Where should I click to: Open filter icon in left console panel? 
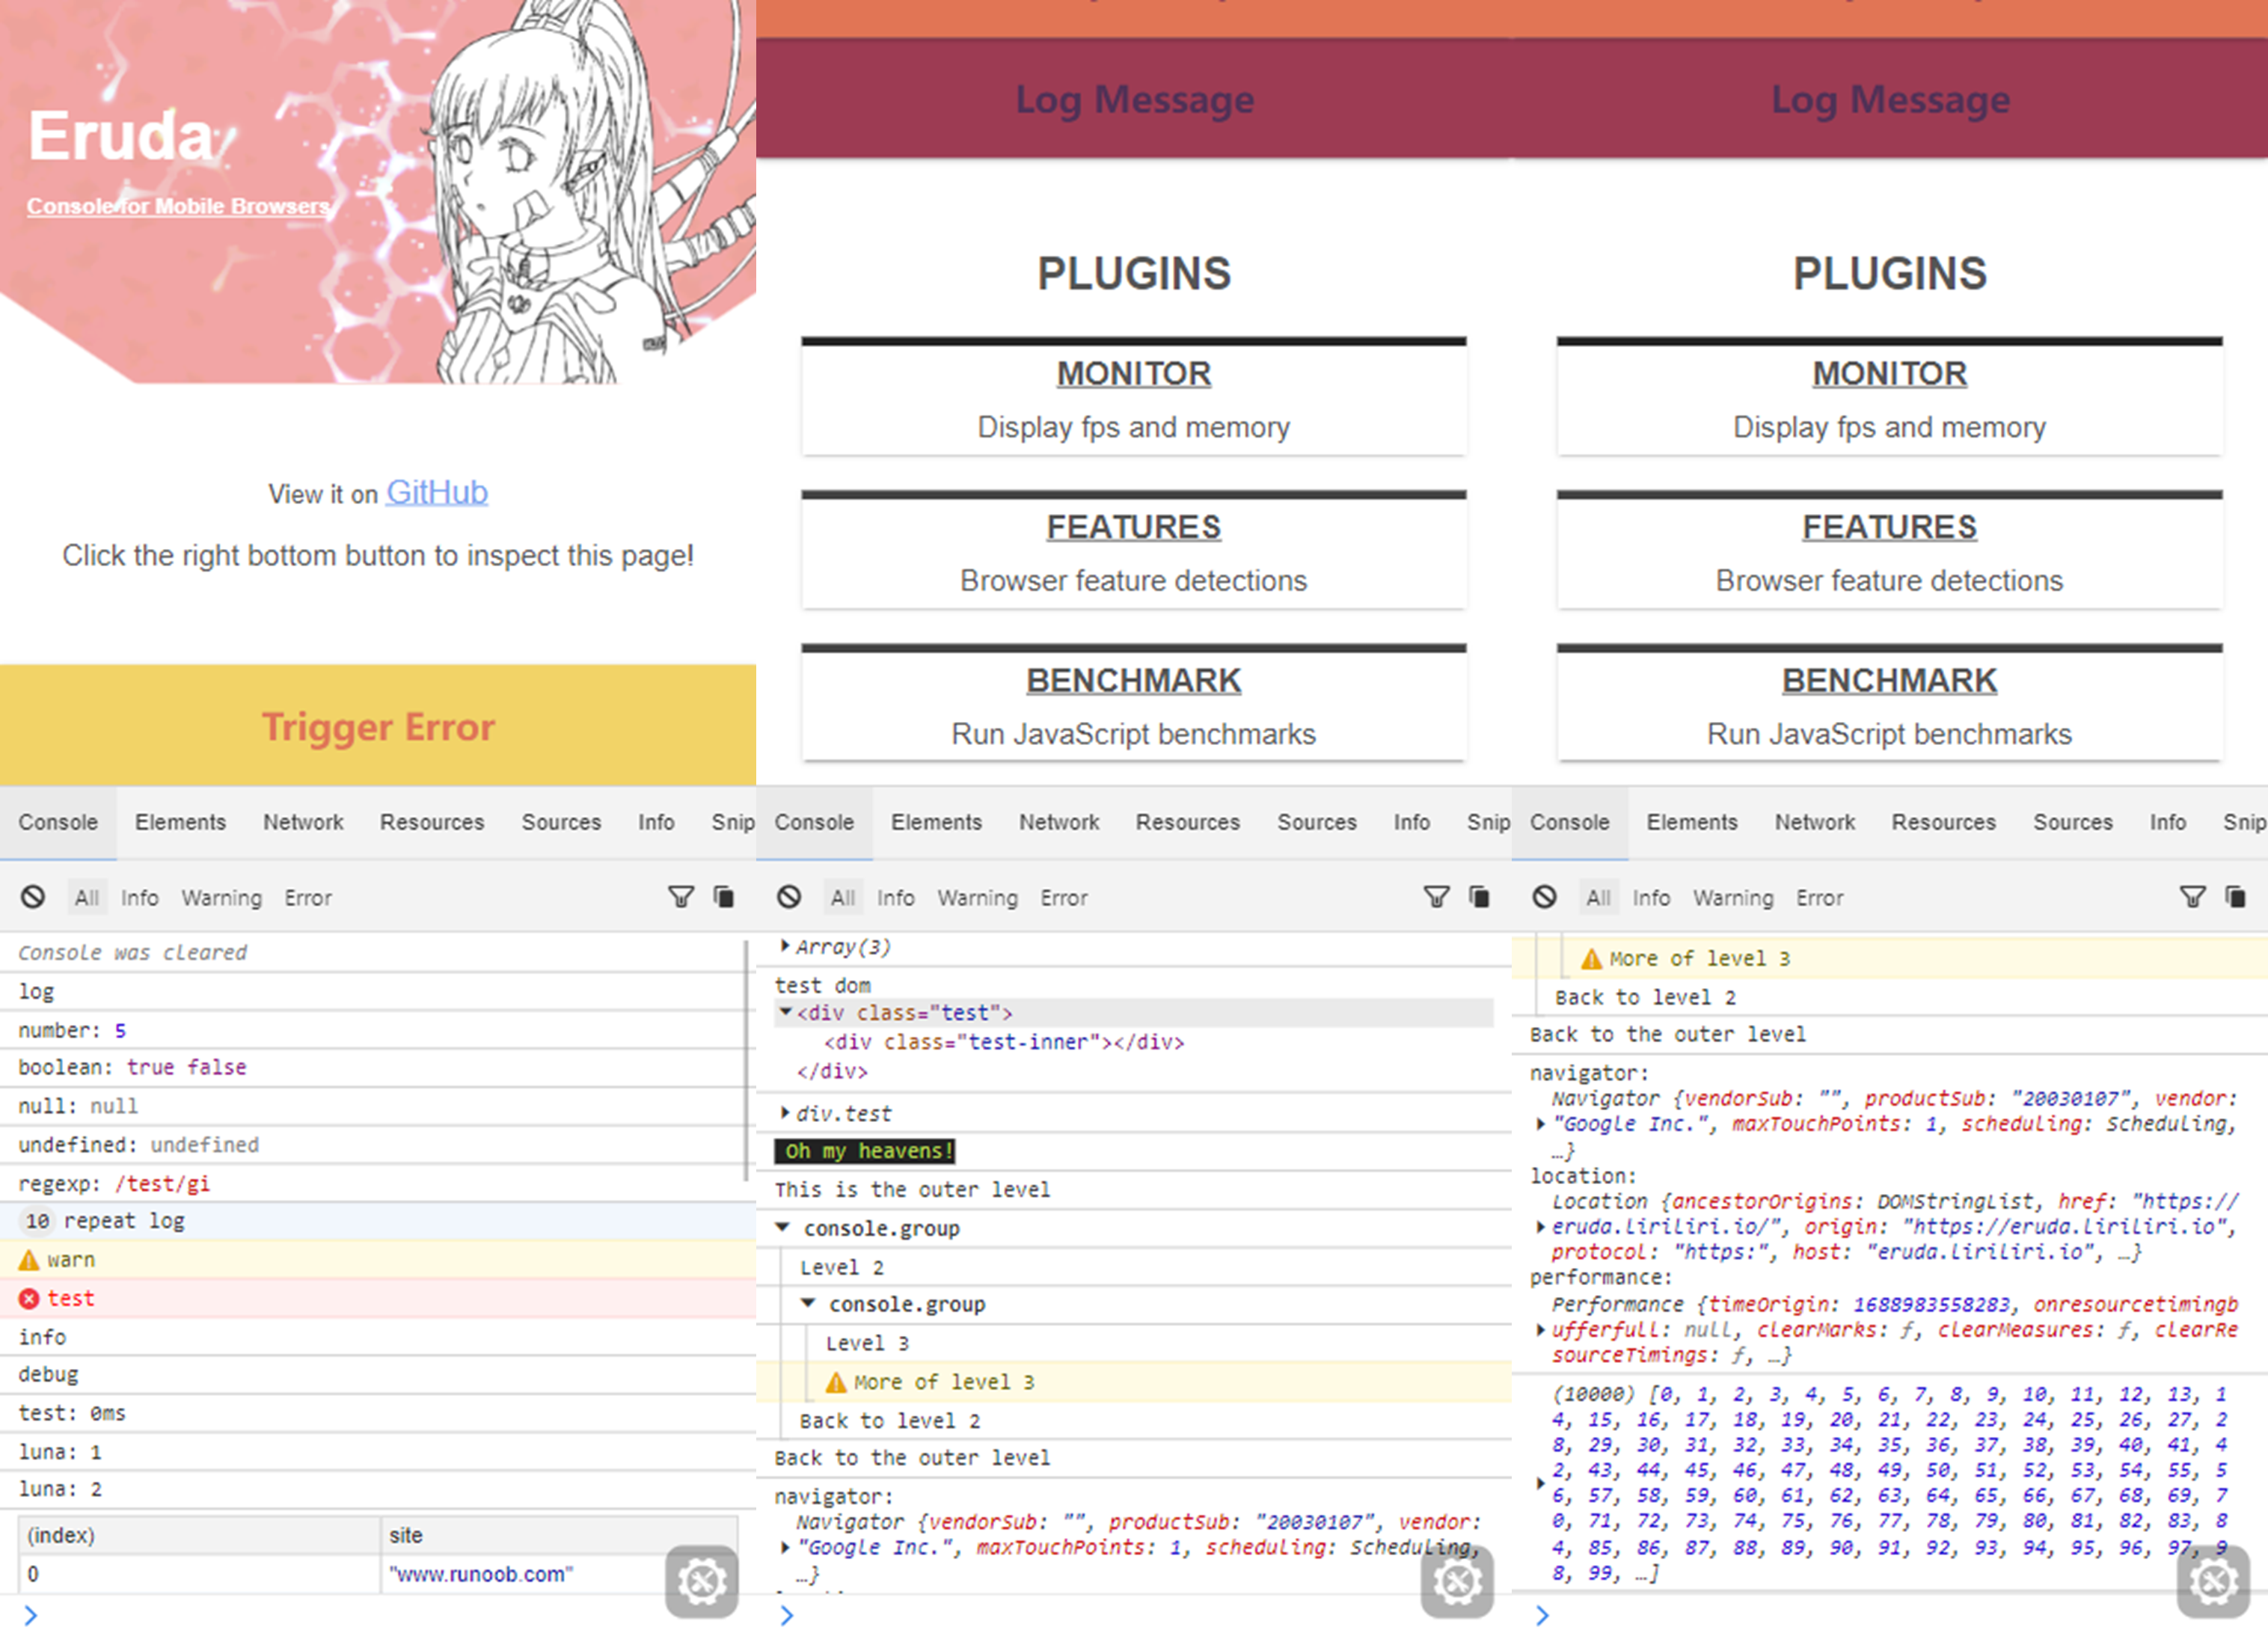681,897
